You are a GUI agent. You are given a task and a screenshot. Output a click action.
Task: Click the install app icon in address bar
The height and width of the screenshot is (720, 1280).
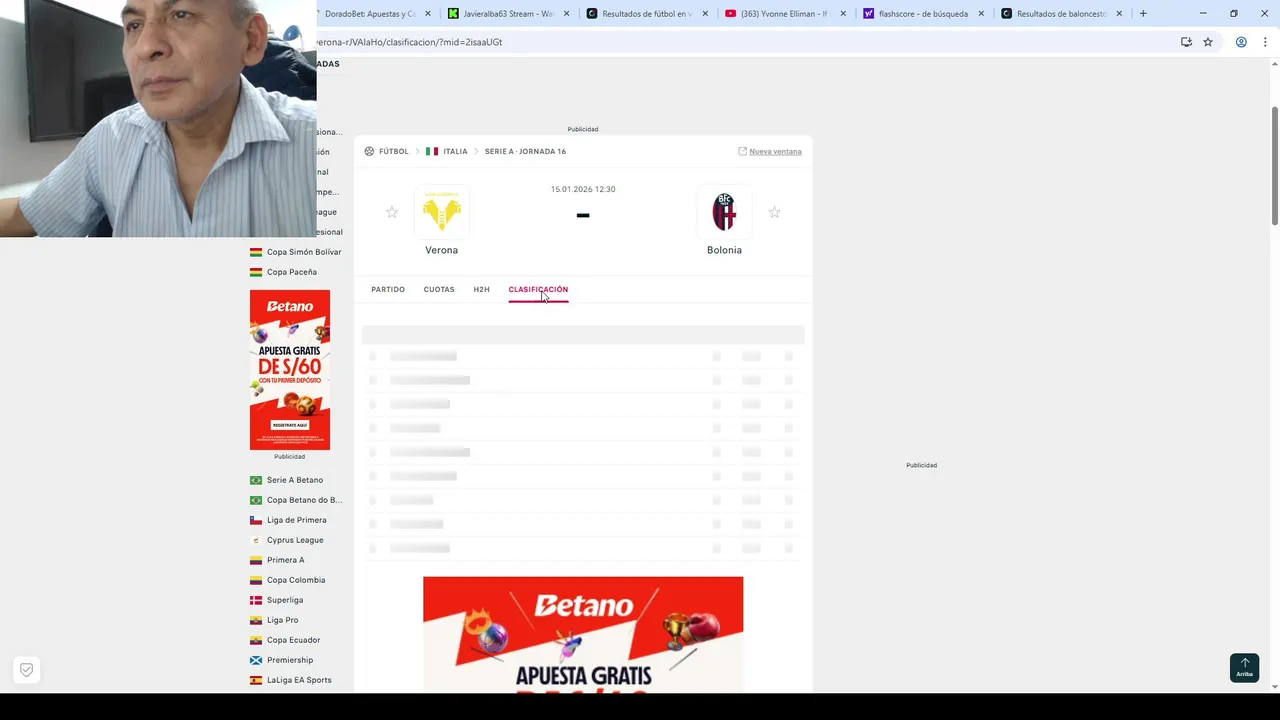[x=1186, y=42]
